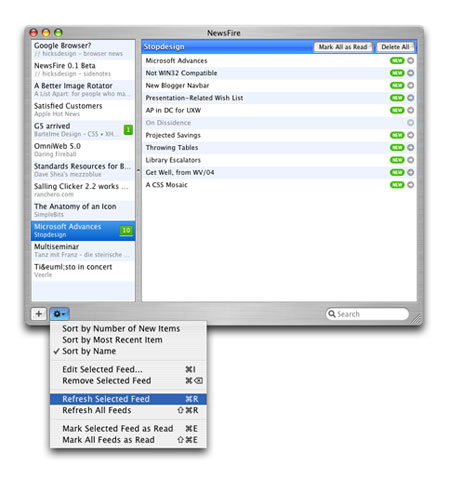Screen dimensions: 450x479
Task: Click NEW badge on Get Well, from WV/04
Action: [397, 172]
